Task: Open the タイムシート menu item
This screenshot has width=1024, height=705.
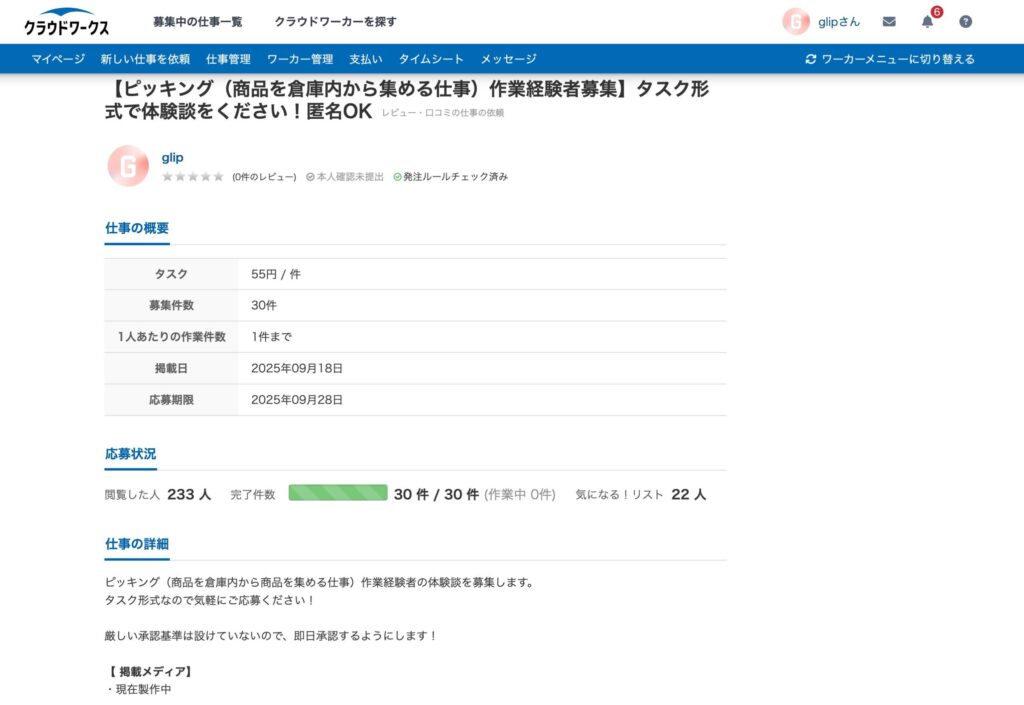Action: [x=431, y=59]
